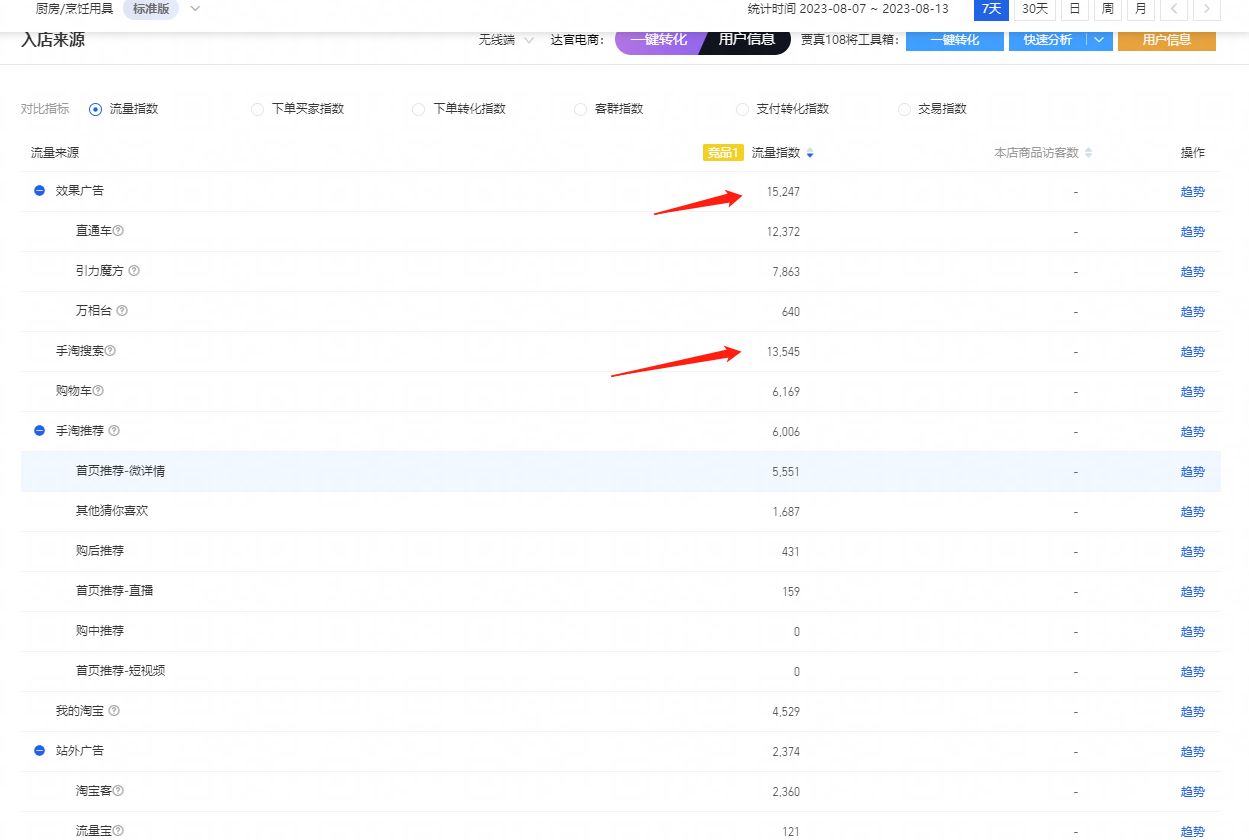Click help icon next to 手淘搜索
Screen dimensions: 1249x840
click(111, 351)
